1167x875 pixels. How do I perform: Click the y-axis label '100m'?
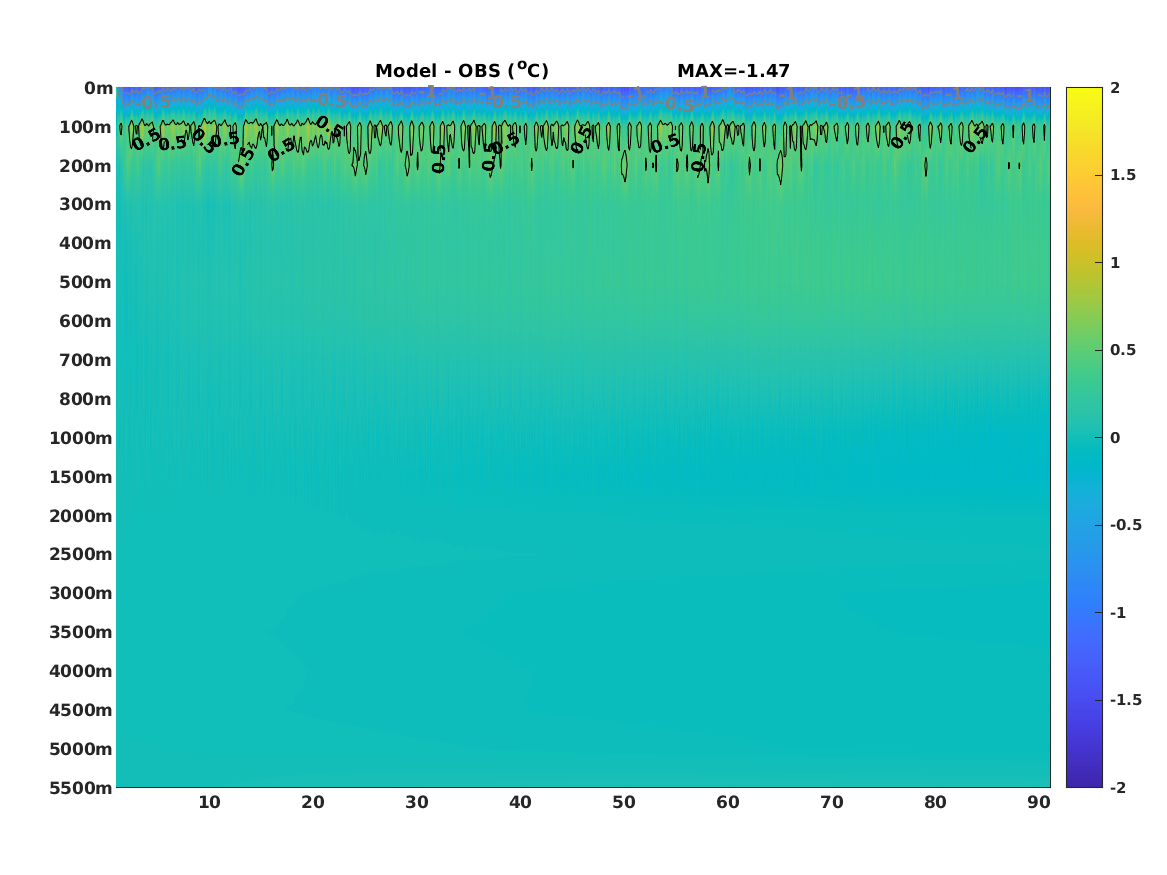click(86, 127)
